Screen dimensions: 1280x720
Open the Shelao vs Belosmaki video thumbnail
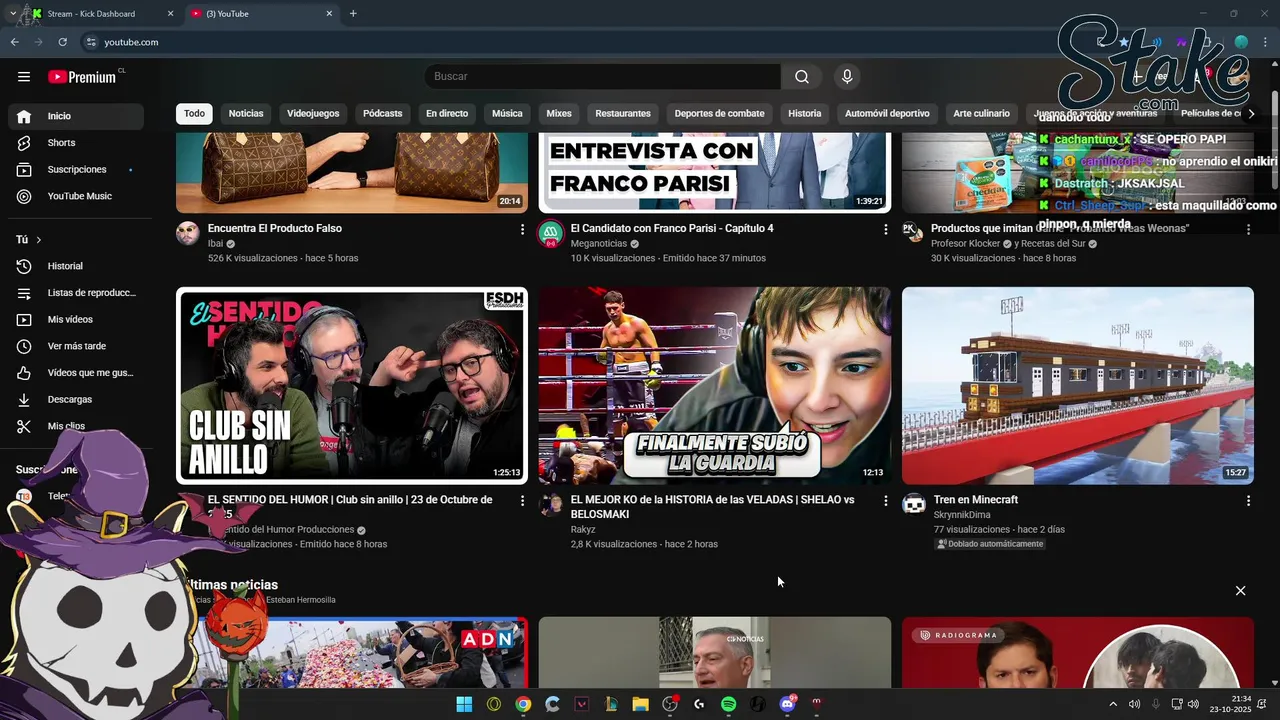[715, 386]
